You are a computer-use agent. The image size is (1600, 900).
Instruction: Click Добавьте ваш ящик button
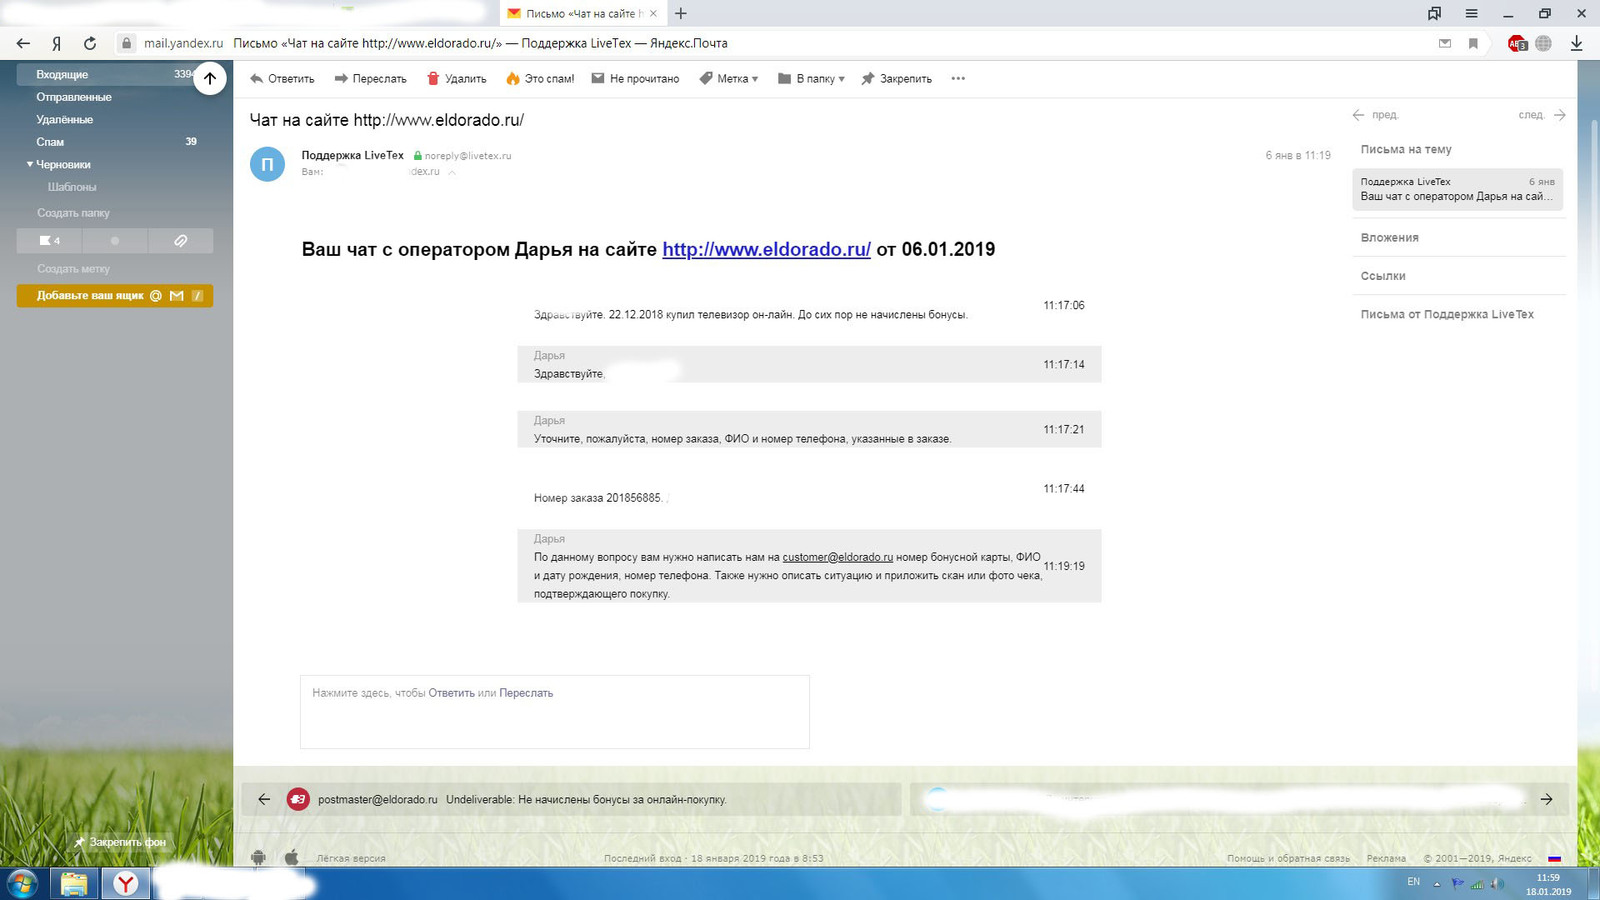tap(115, 296)
